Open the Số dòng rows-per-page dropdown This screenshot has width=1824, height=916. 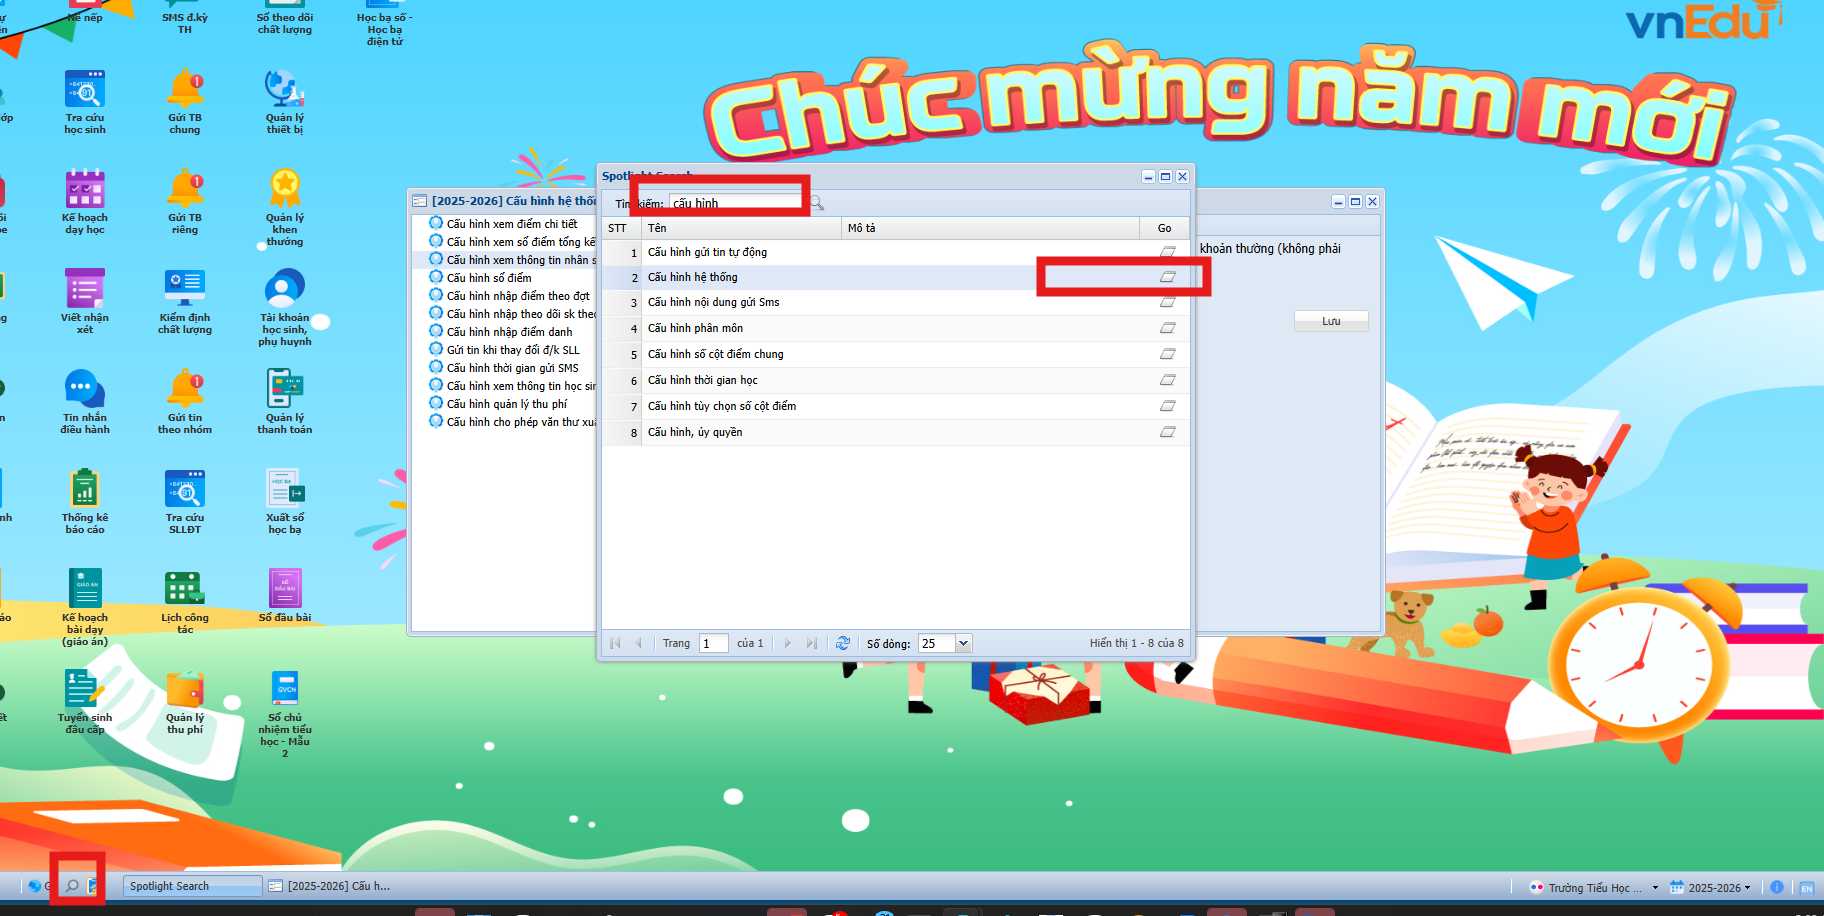point(964,643)
